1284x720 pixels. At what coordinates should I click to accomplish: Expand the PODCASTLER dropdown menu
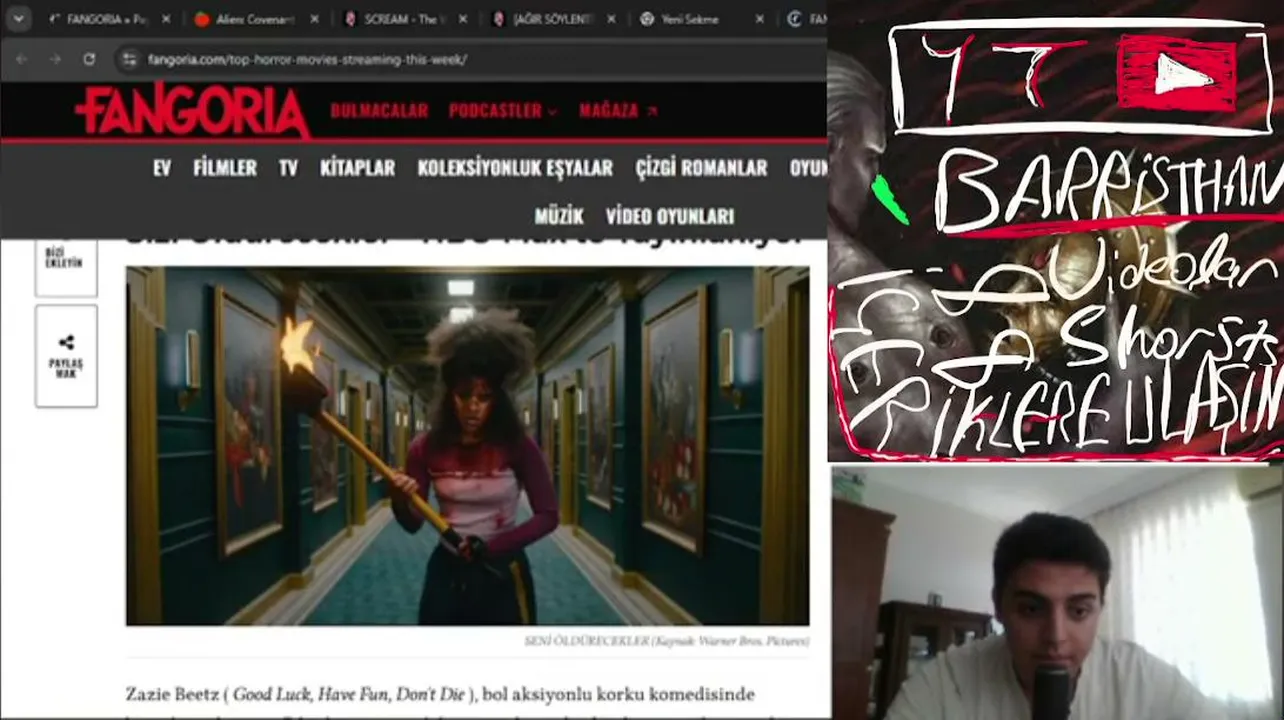click(503, 111)
